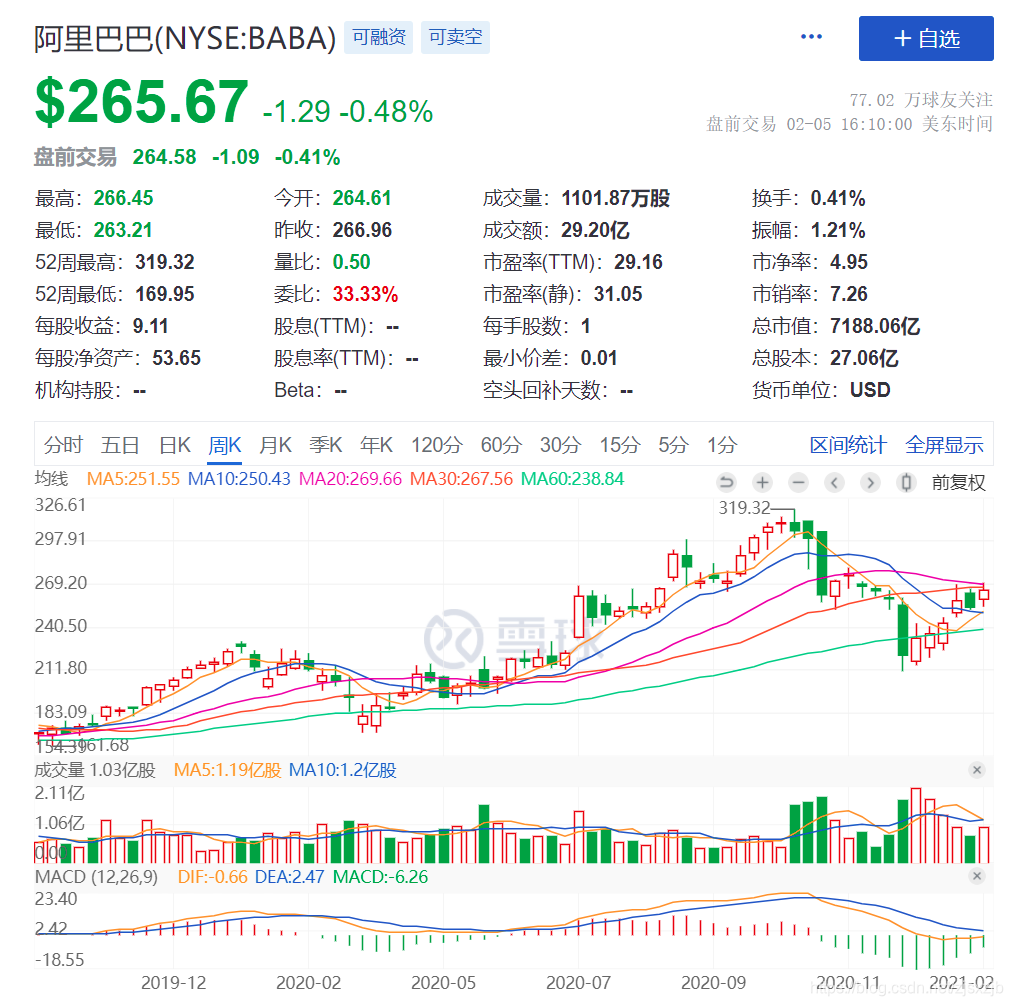Select the 5分 interval tab

673,445
